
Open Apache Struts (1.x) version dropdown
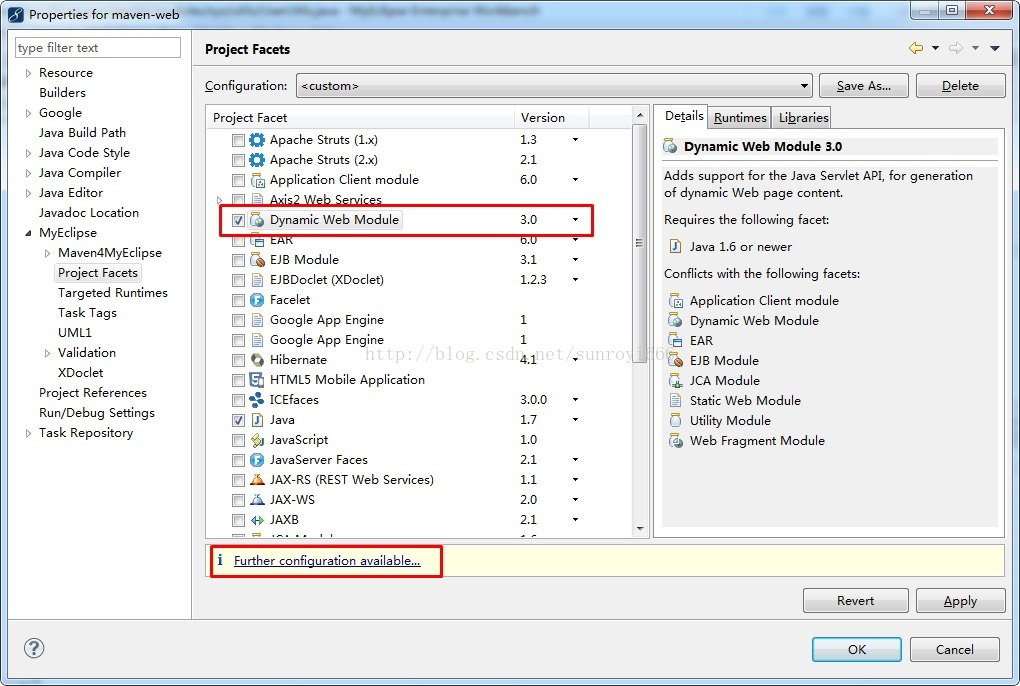click(x=575, y=140)
